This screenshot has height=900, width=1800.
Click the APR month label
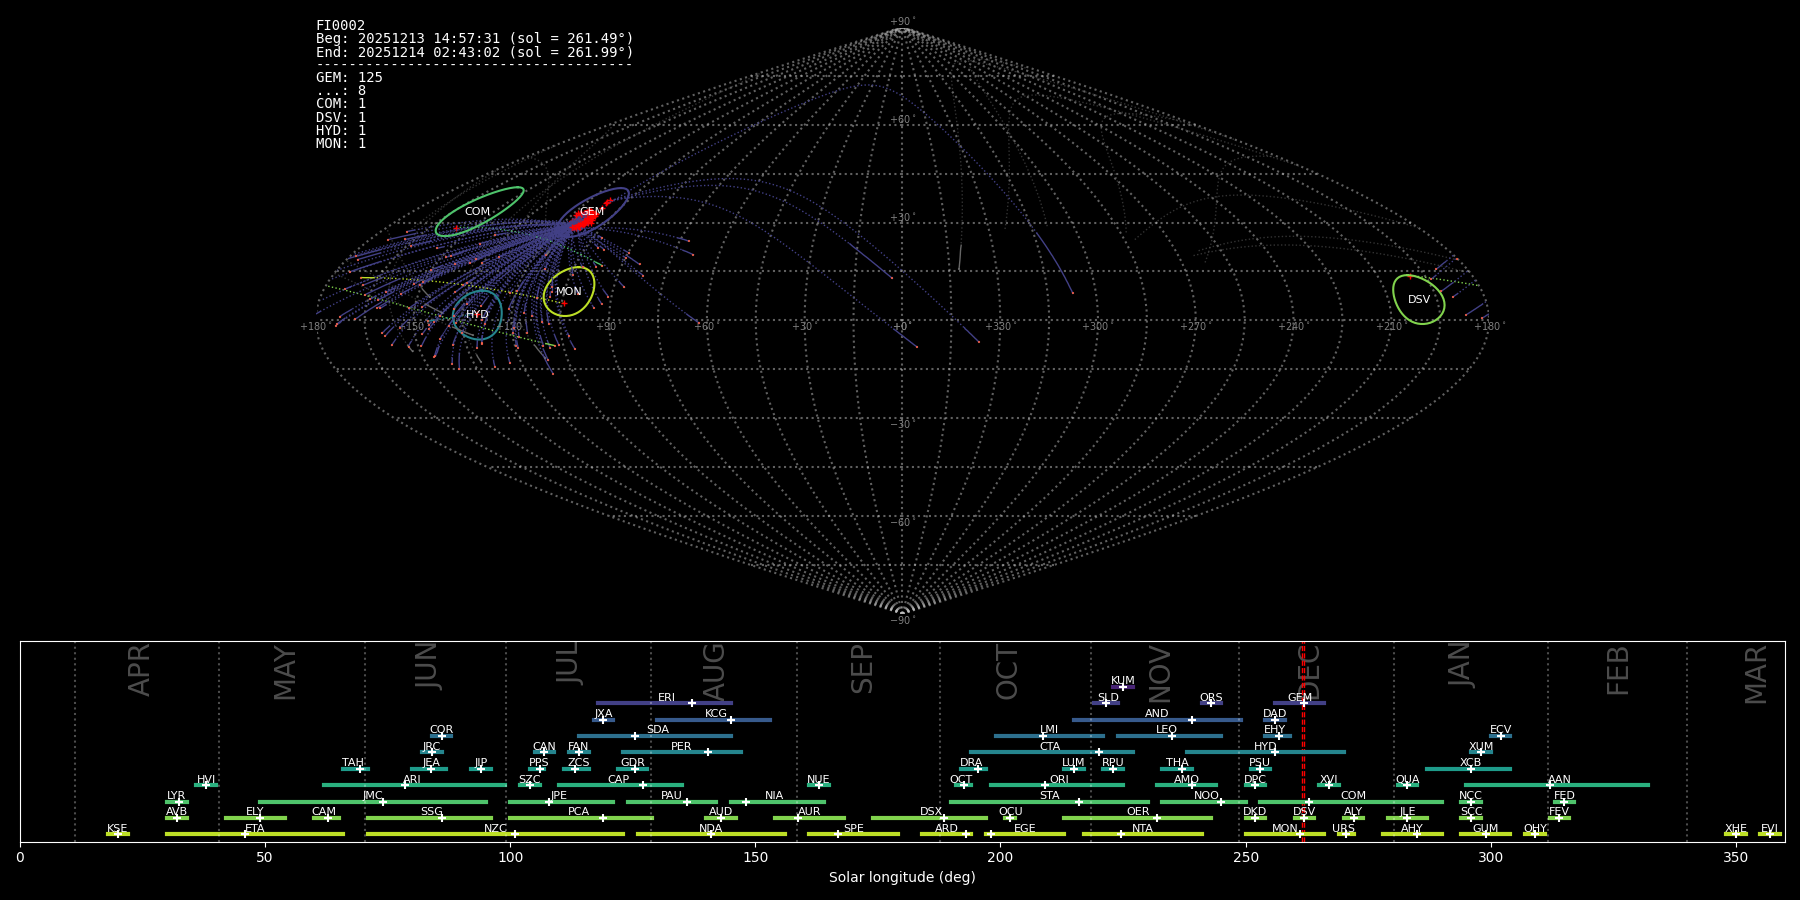coord(139,670)
